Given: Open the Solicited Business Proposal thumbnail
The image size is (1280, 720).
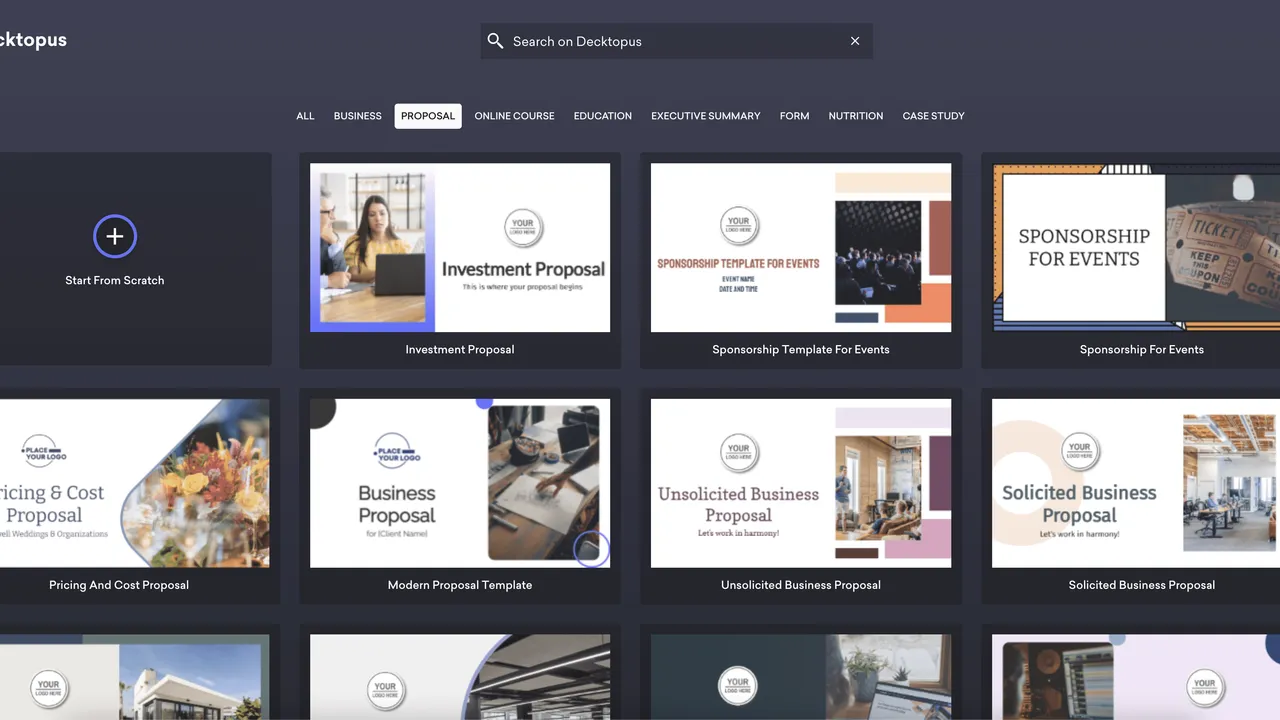Looking at the screenshot, I should (1136, 484).
